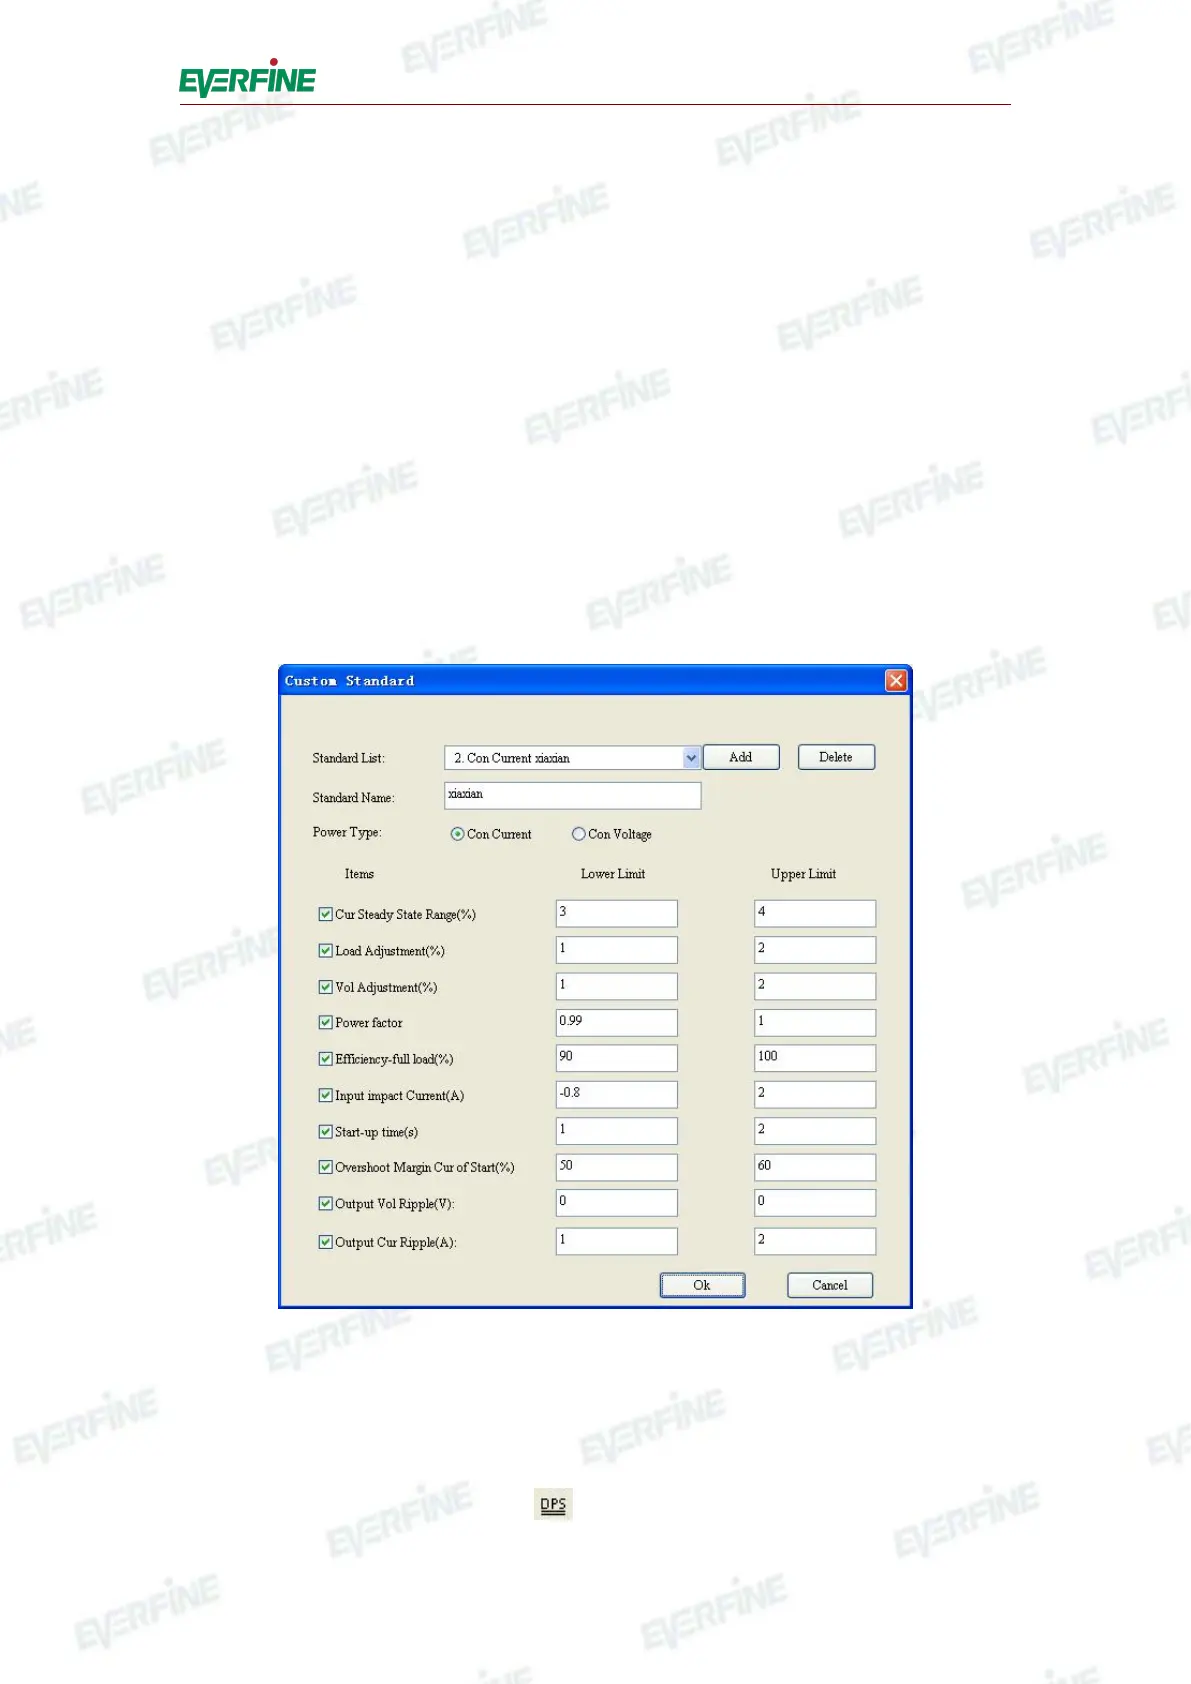Image resolution: width=1191 pixels, height=1684 pixels.
Task: Click Overshoot Margin lower limit field 50
Action: (616, 1167)
